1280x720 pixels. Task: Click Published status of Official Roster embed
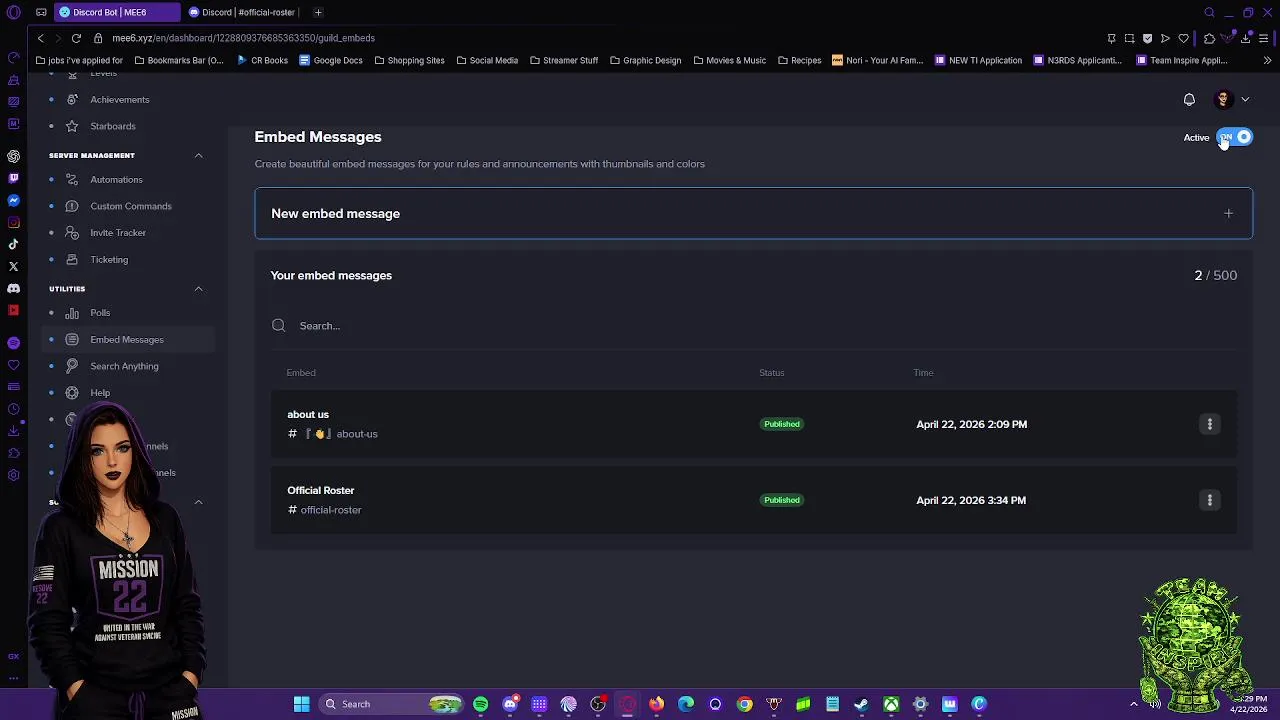click(x=781, y=500)
